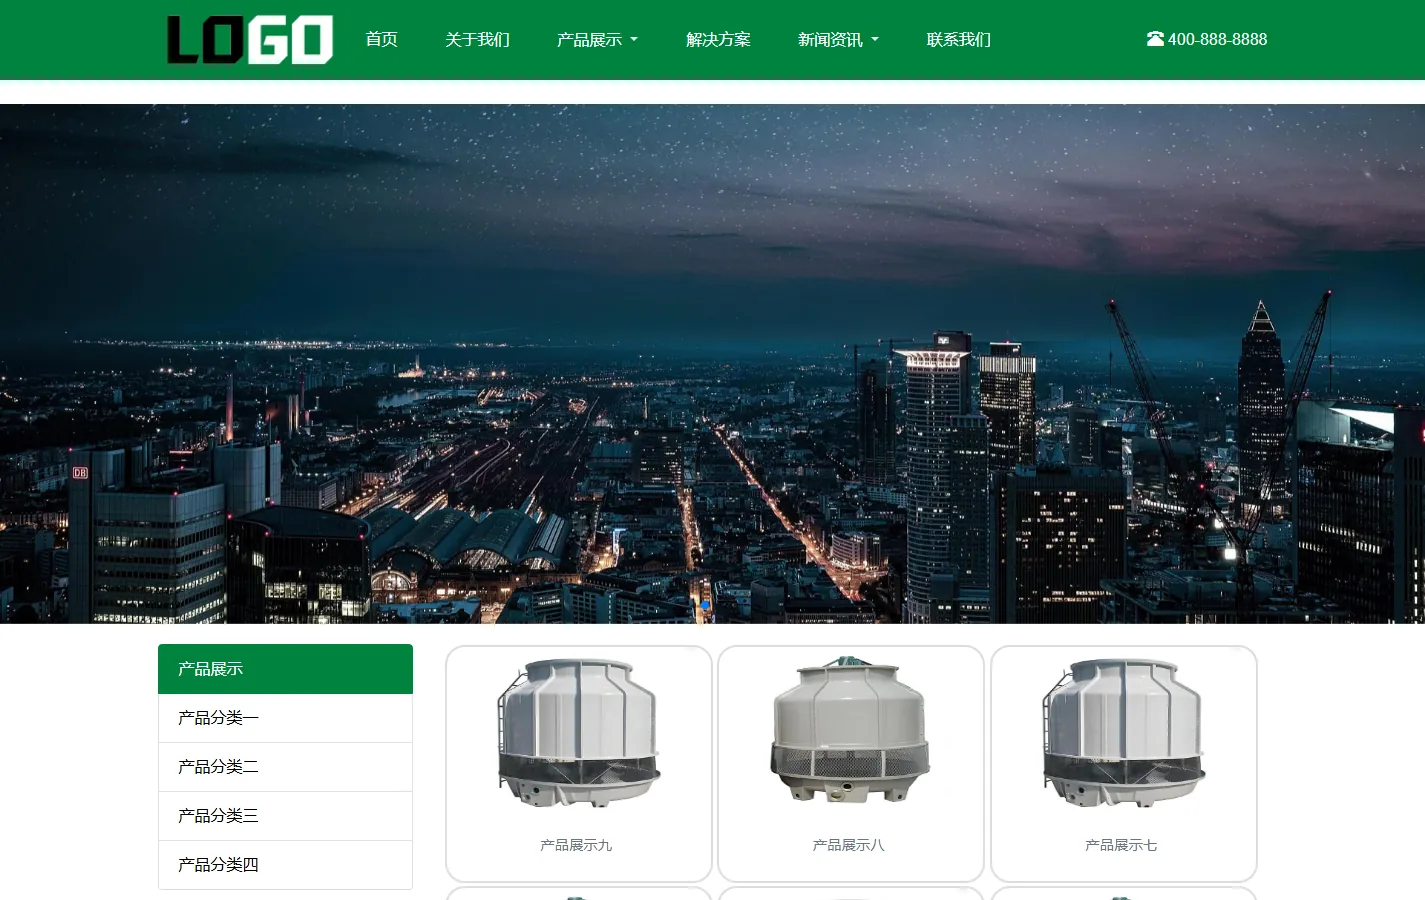Screen dimensions: 1425x900
Task: Open the 产品分类四 sidebar category
Action: click(x=285, y=865)
